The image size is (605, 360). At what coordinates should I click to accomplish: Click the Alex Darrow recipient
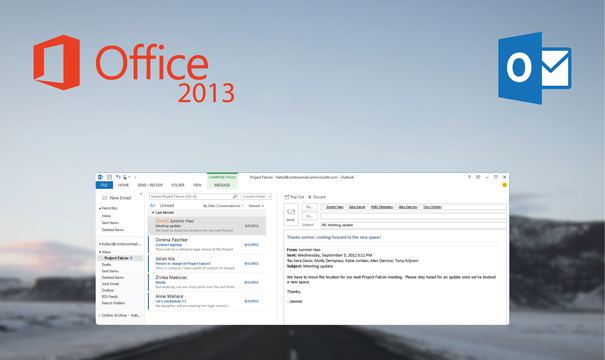tap(408, 207)
